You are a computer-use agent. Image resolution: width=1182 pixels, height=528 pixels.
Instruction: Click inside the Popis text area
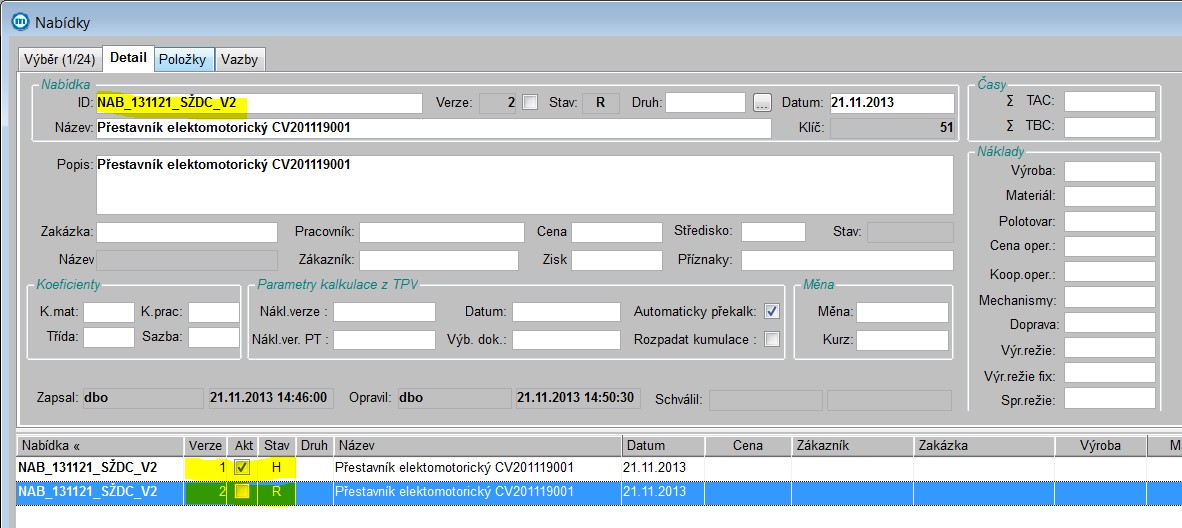tap(523, 185)
